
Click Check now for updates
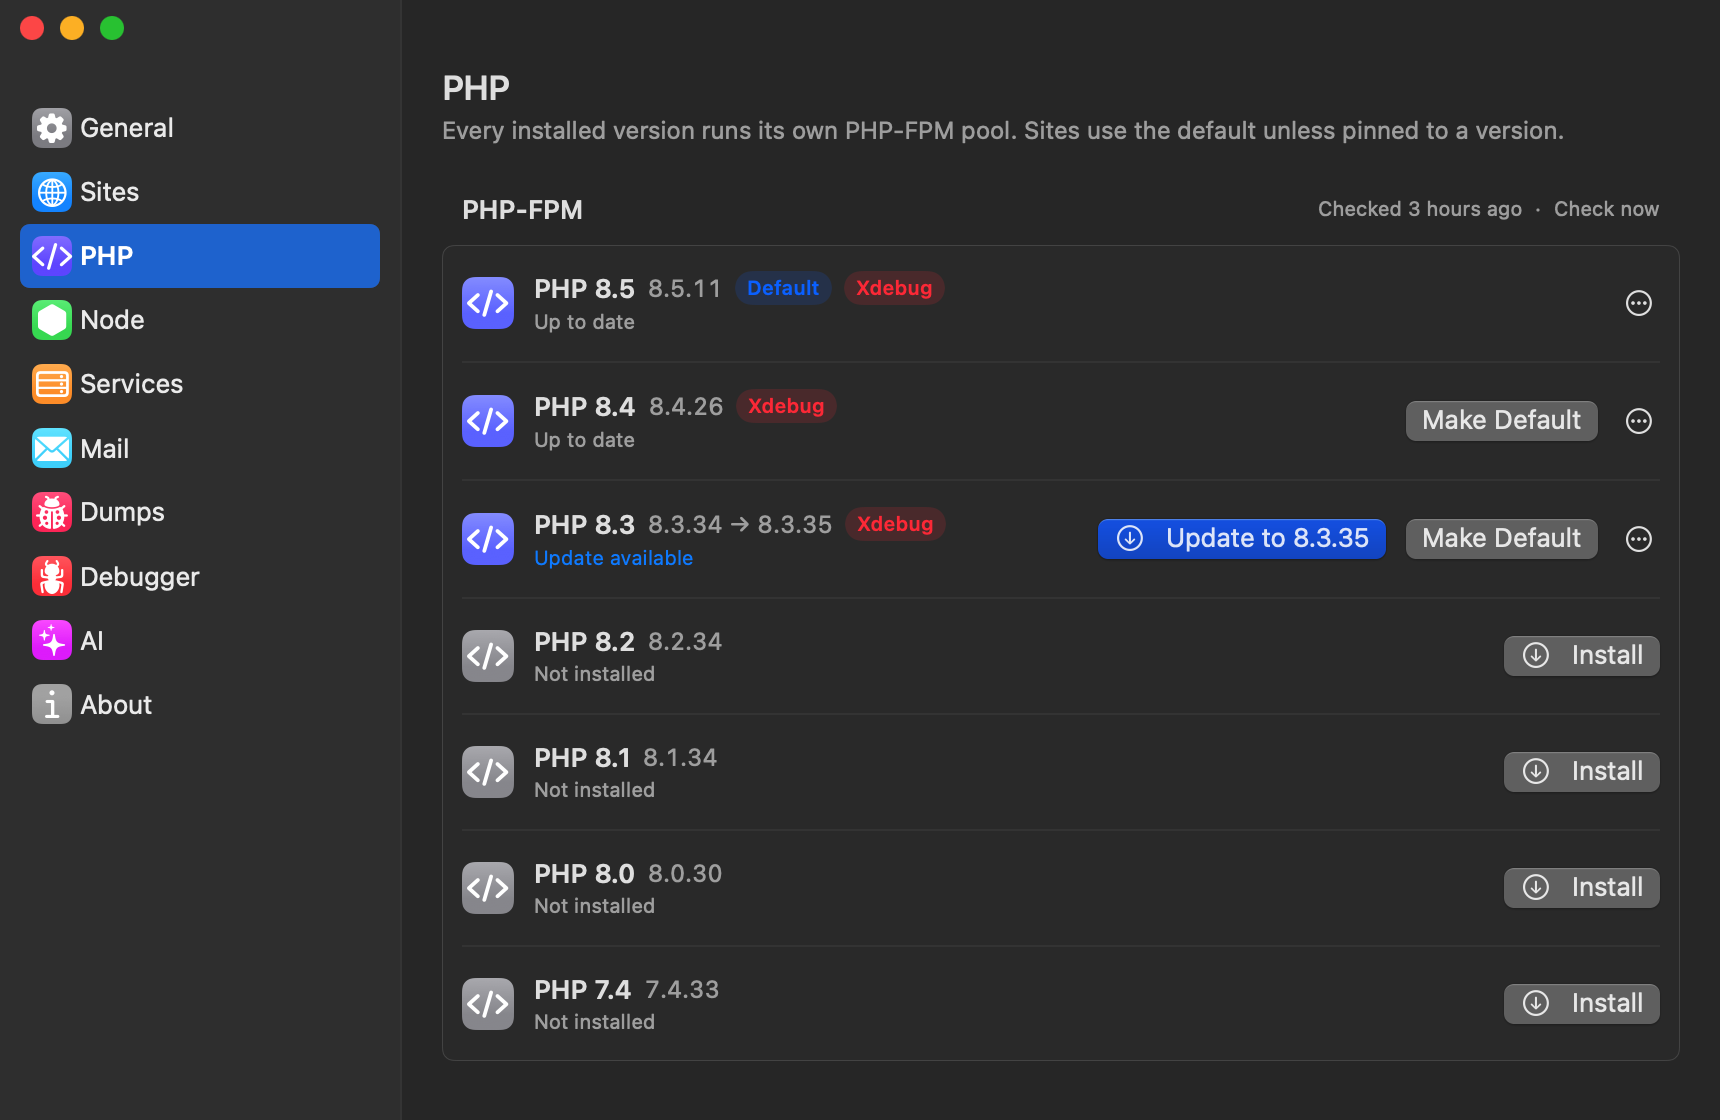(1606, 209)
